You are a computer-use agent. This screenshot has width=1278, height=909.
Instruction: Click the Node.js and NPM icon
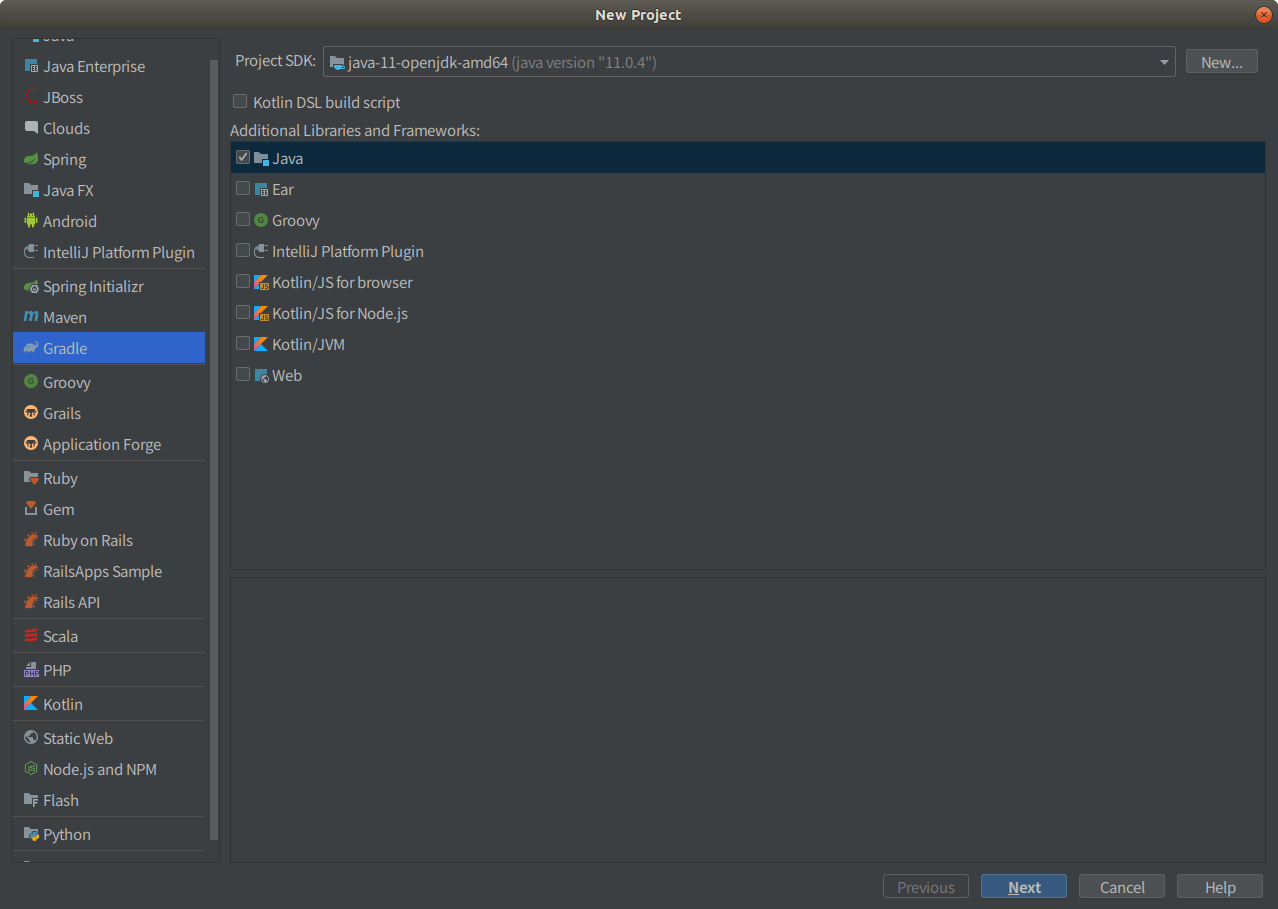coord(31,770)
